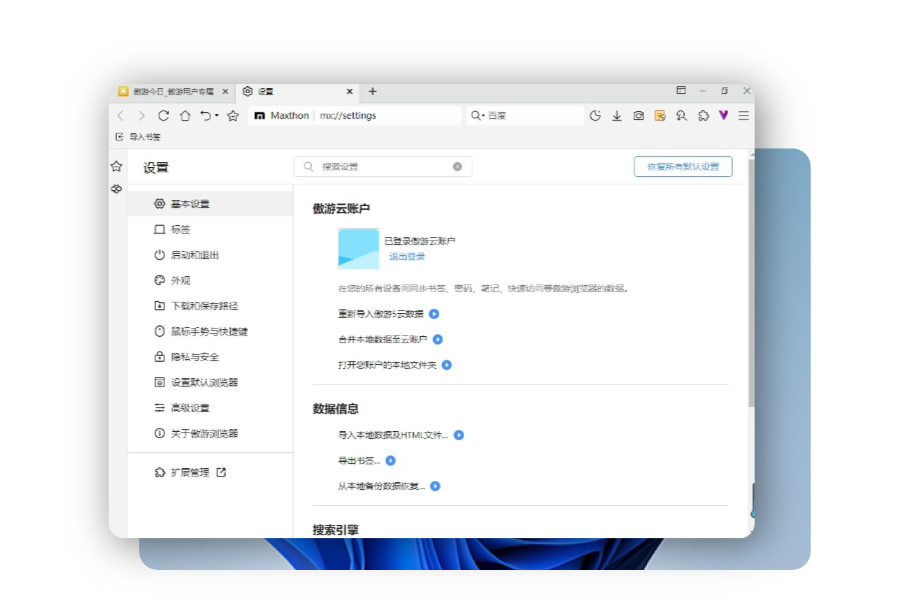This screenshot has height=600, width=900.
Task: Click arrow next to 重新导入傲游5云数据
Action: [x=434, y=313]
